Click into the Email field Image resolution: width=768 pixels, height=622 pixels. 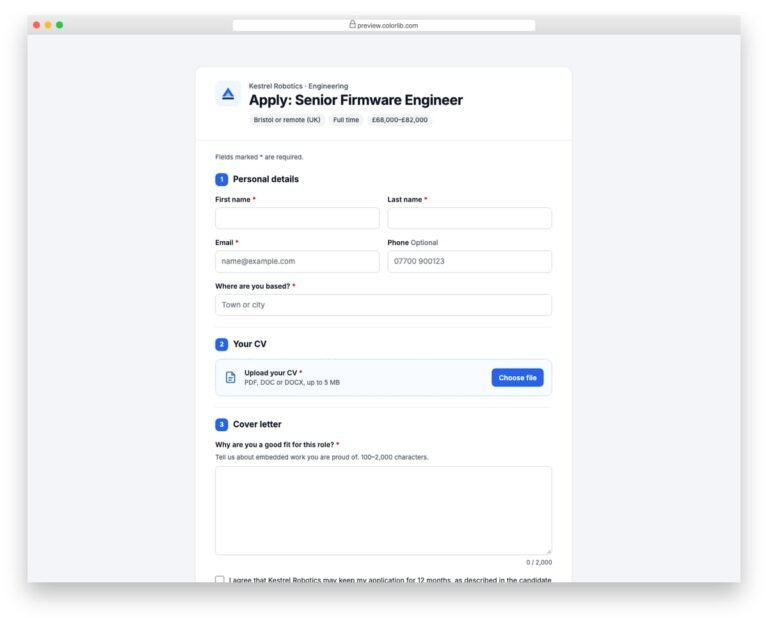tap(297, 262)
